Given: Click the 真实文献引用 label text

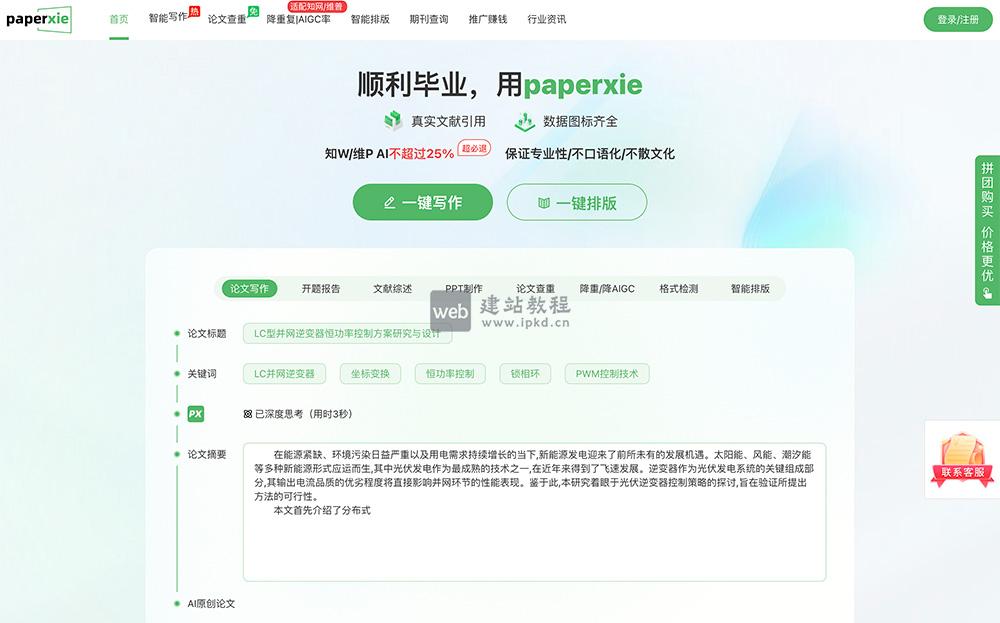Looking at the screenshot, I should point(448,121).
